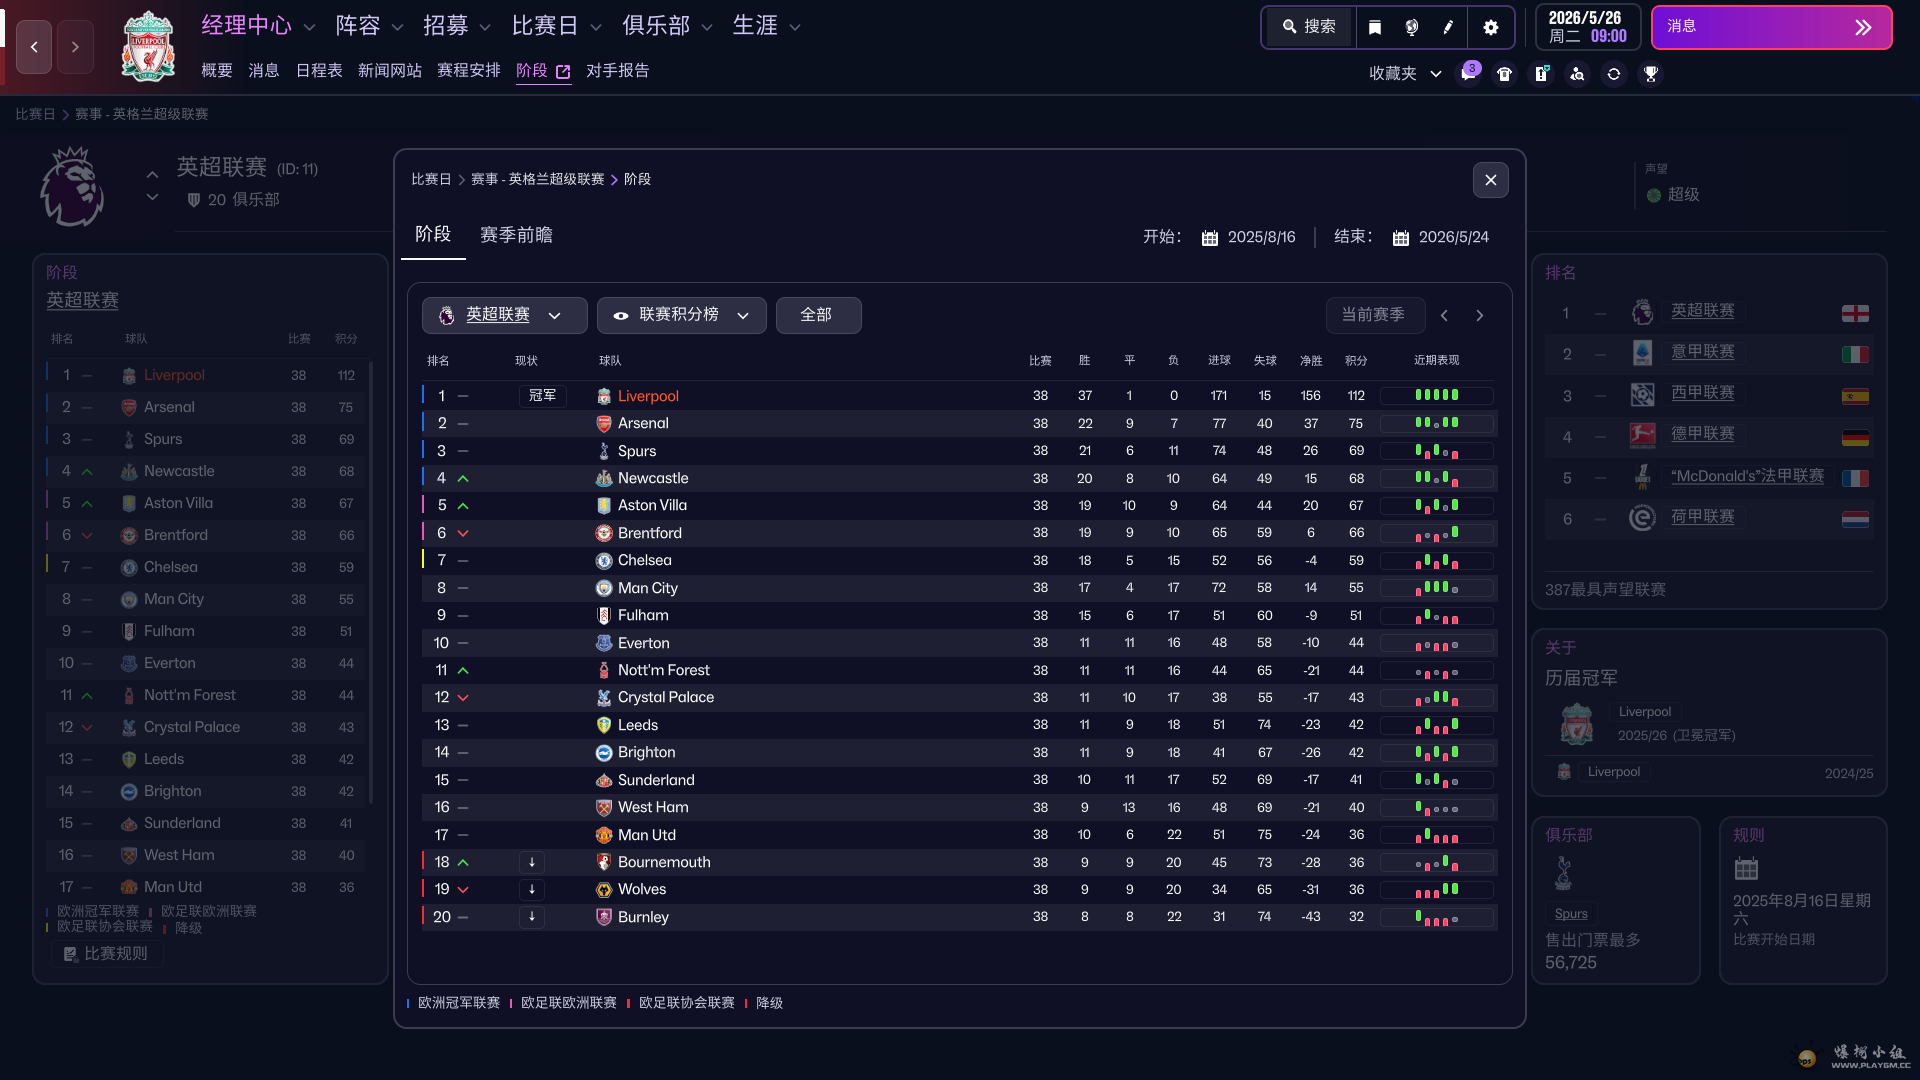Open the world/globe news icon

click(x=1411, y=27)
